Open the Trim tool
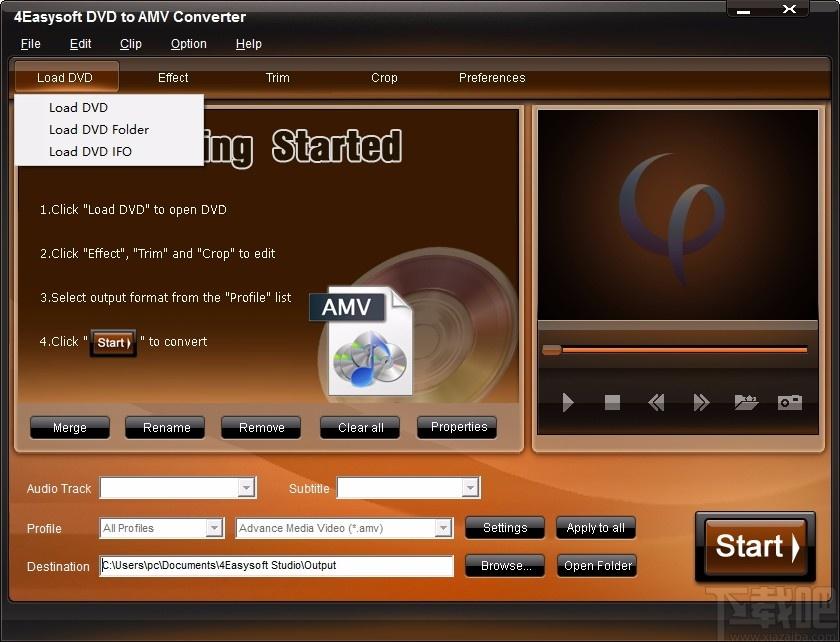 coord(278,78)
